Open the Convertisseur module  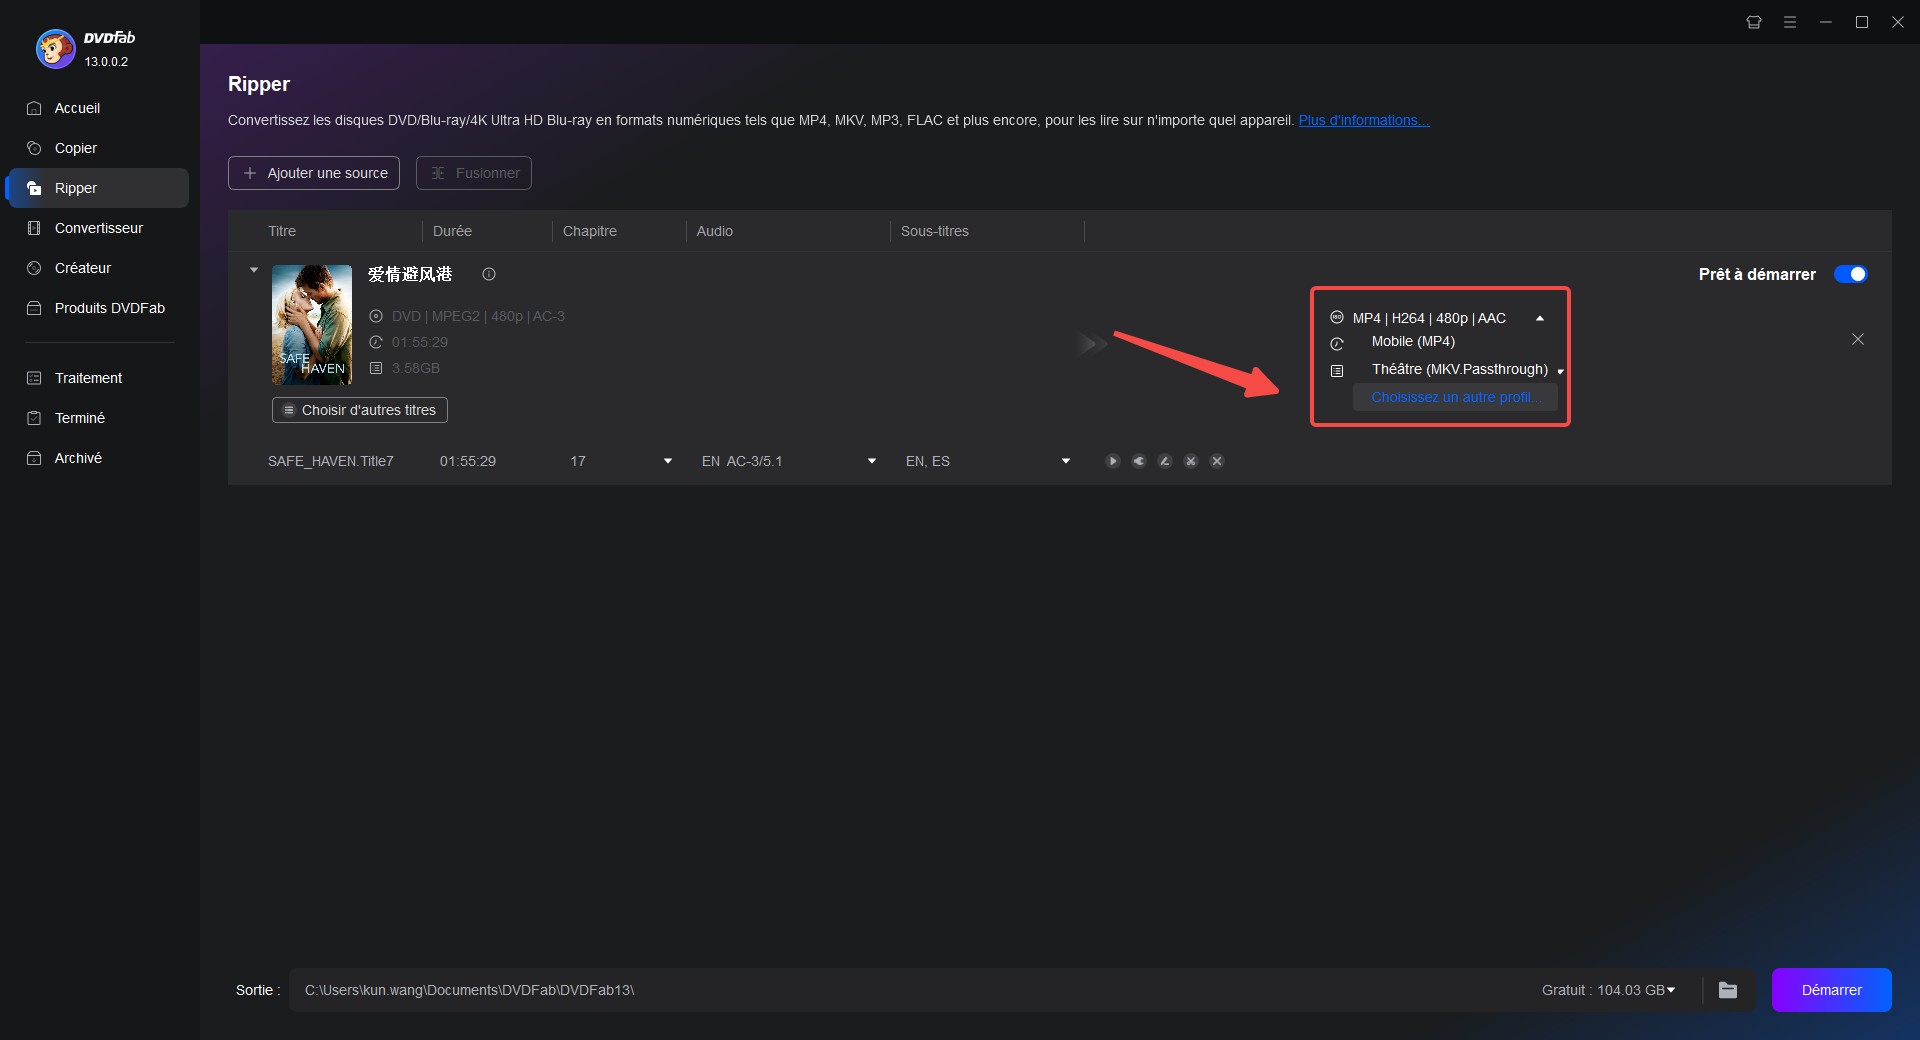97,228
